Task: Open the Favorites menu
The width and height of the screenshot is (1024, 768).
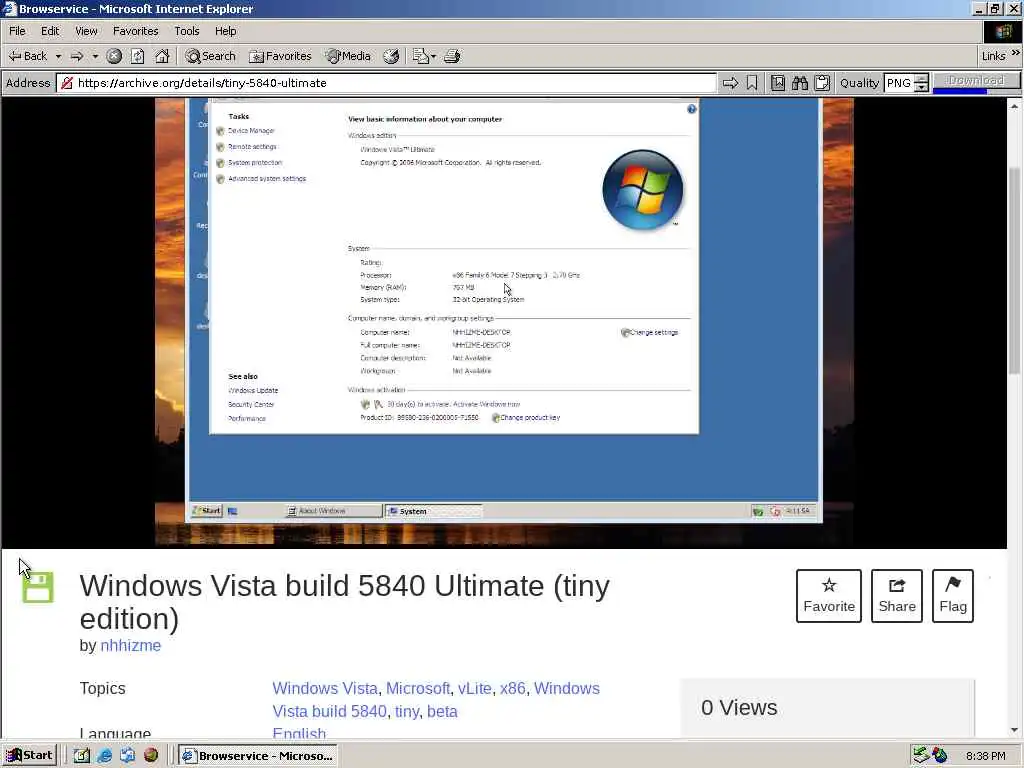Action: 135,31
